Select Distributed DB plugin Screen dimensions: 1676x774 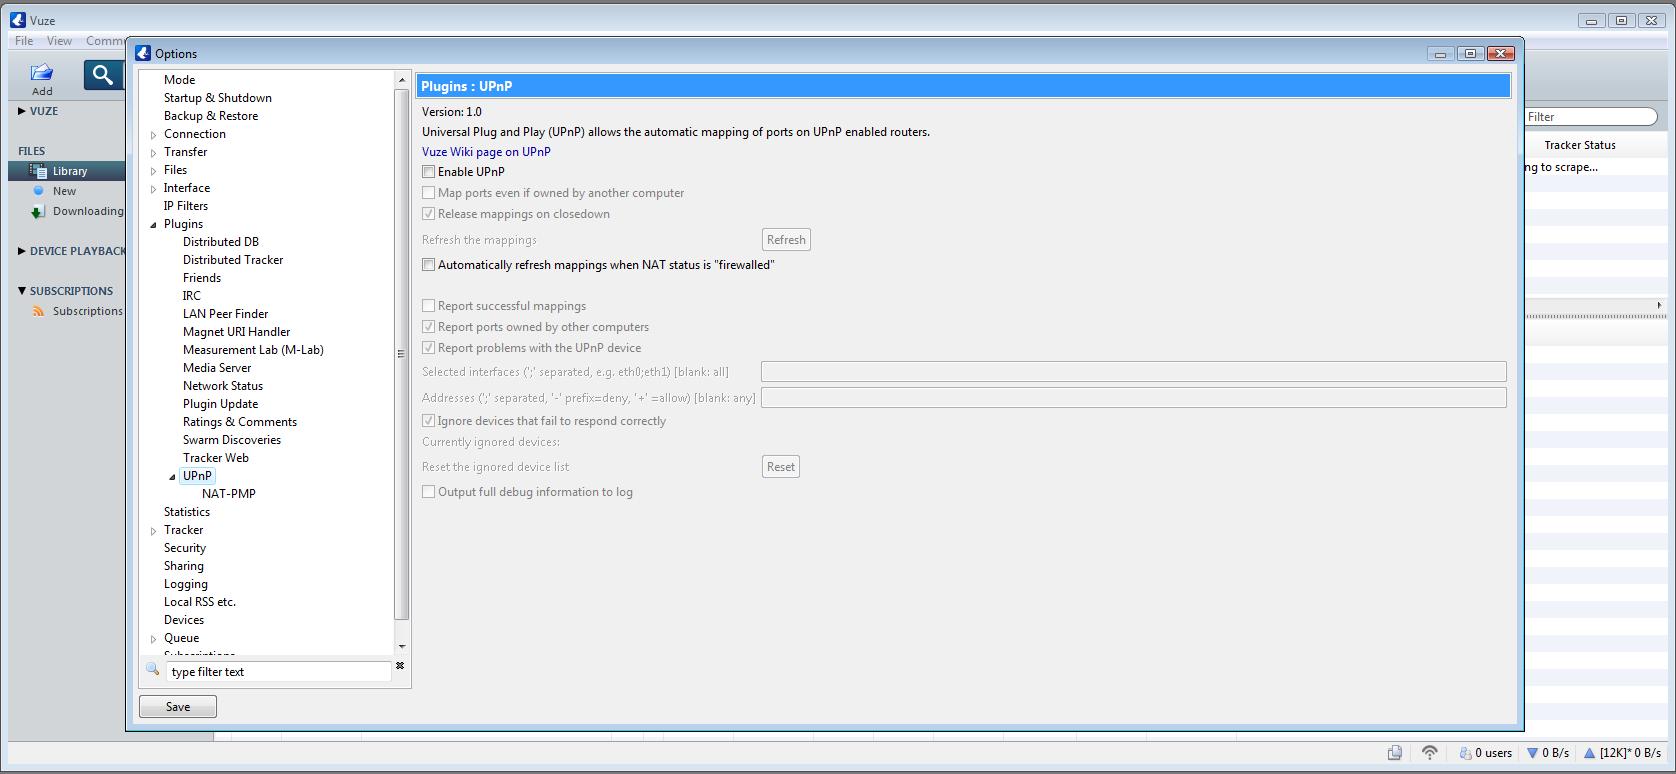click(x=221, y=242)
